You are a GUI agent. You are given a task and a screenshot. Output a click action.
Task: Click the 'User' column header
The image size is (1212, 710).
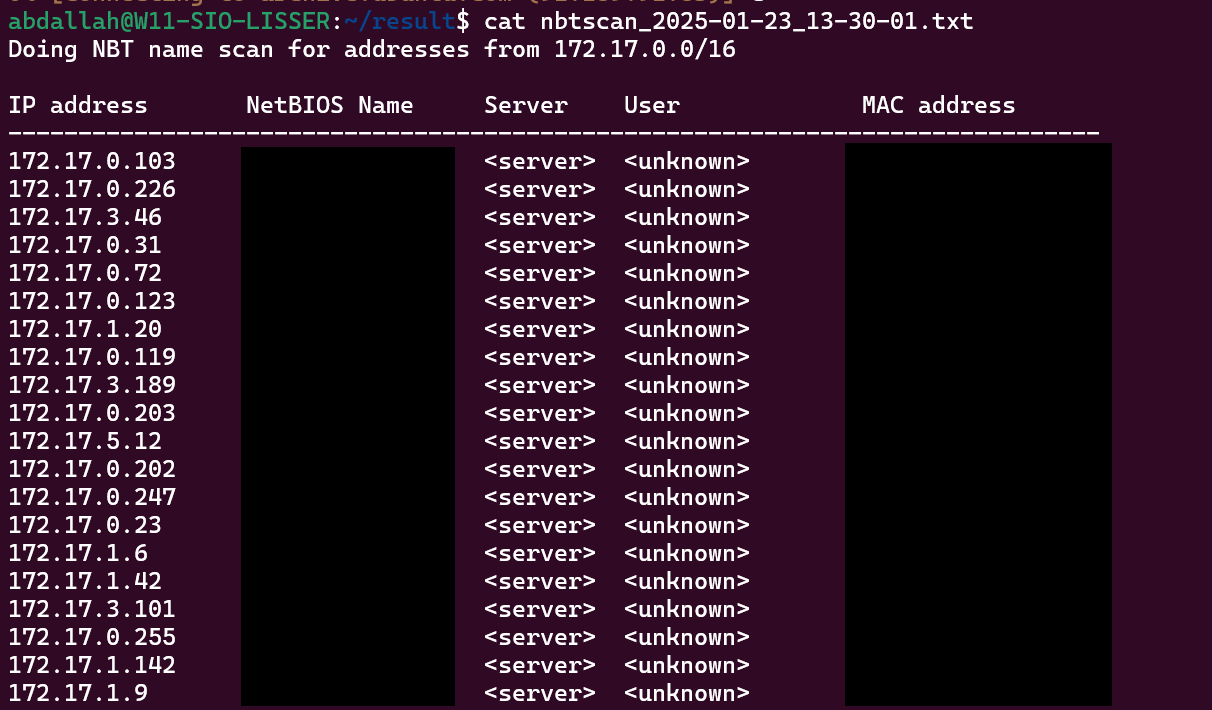pos(652,105)
